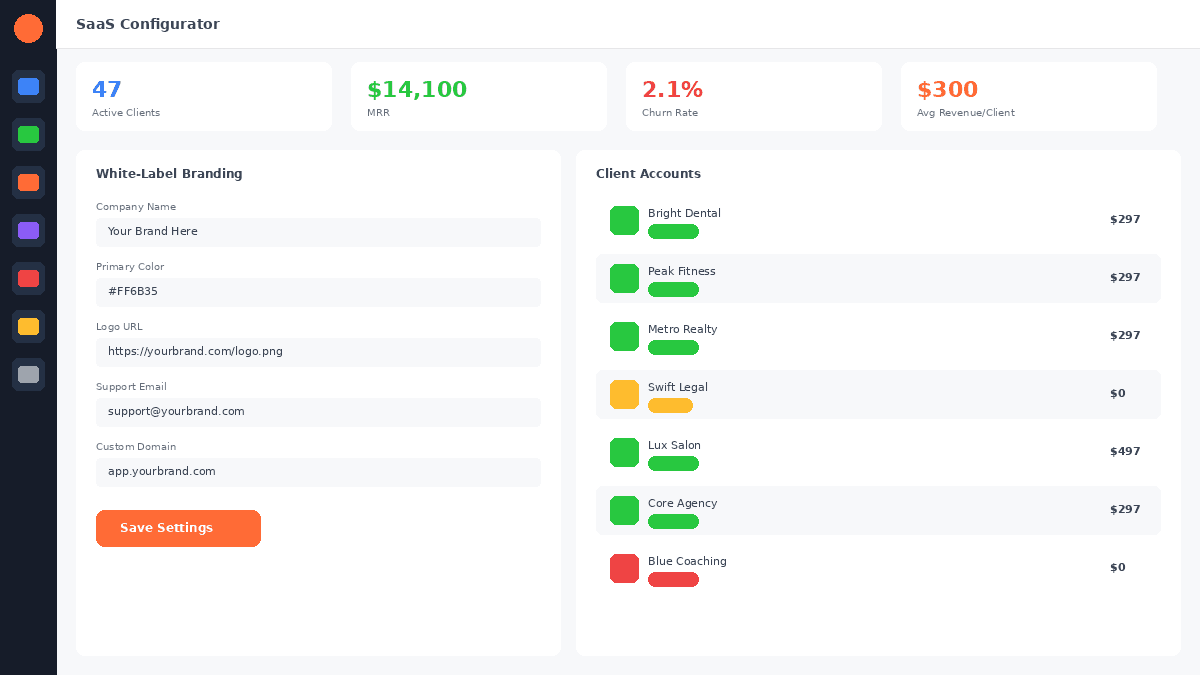Select the purple sidebar icon
The image size is (1200, 675).
[x=28, y=231]
